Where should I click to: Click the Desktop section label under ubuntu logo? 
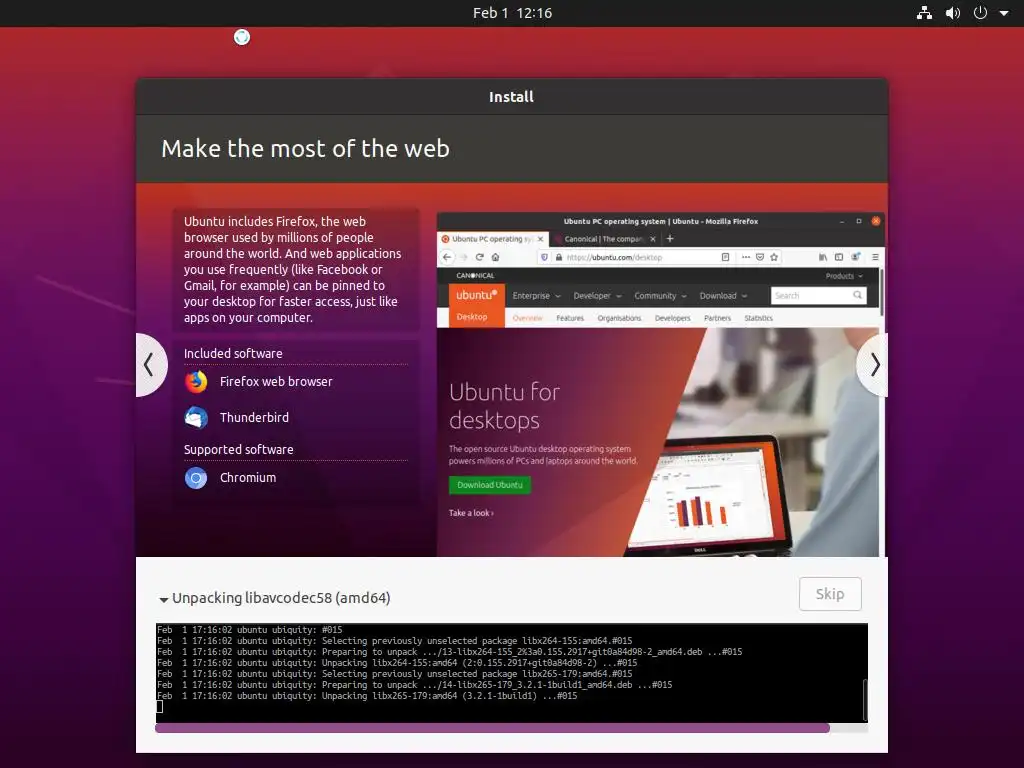[472, 317]
